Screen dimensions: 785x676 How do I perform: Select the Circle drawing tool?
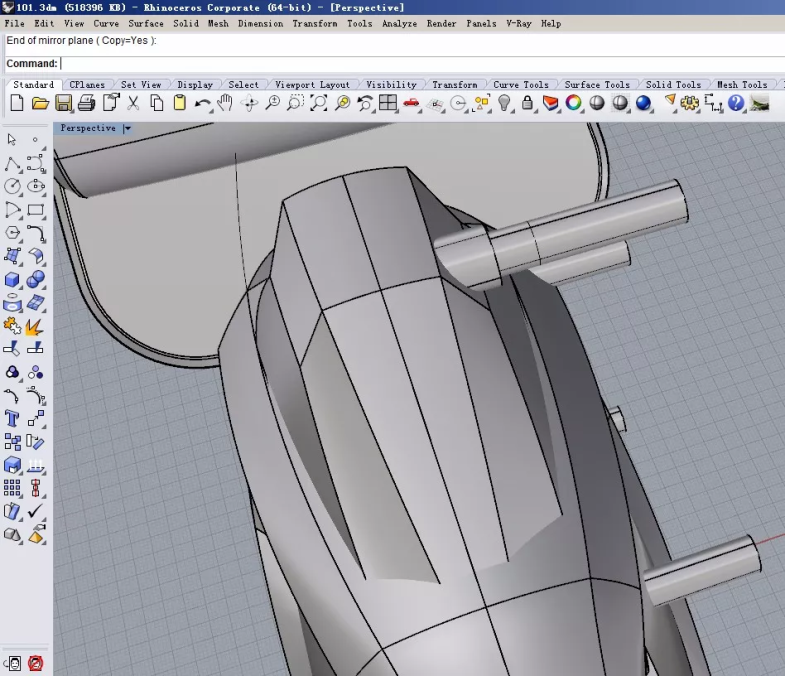[12, 186]
